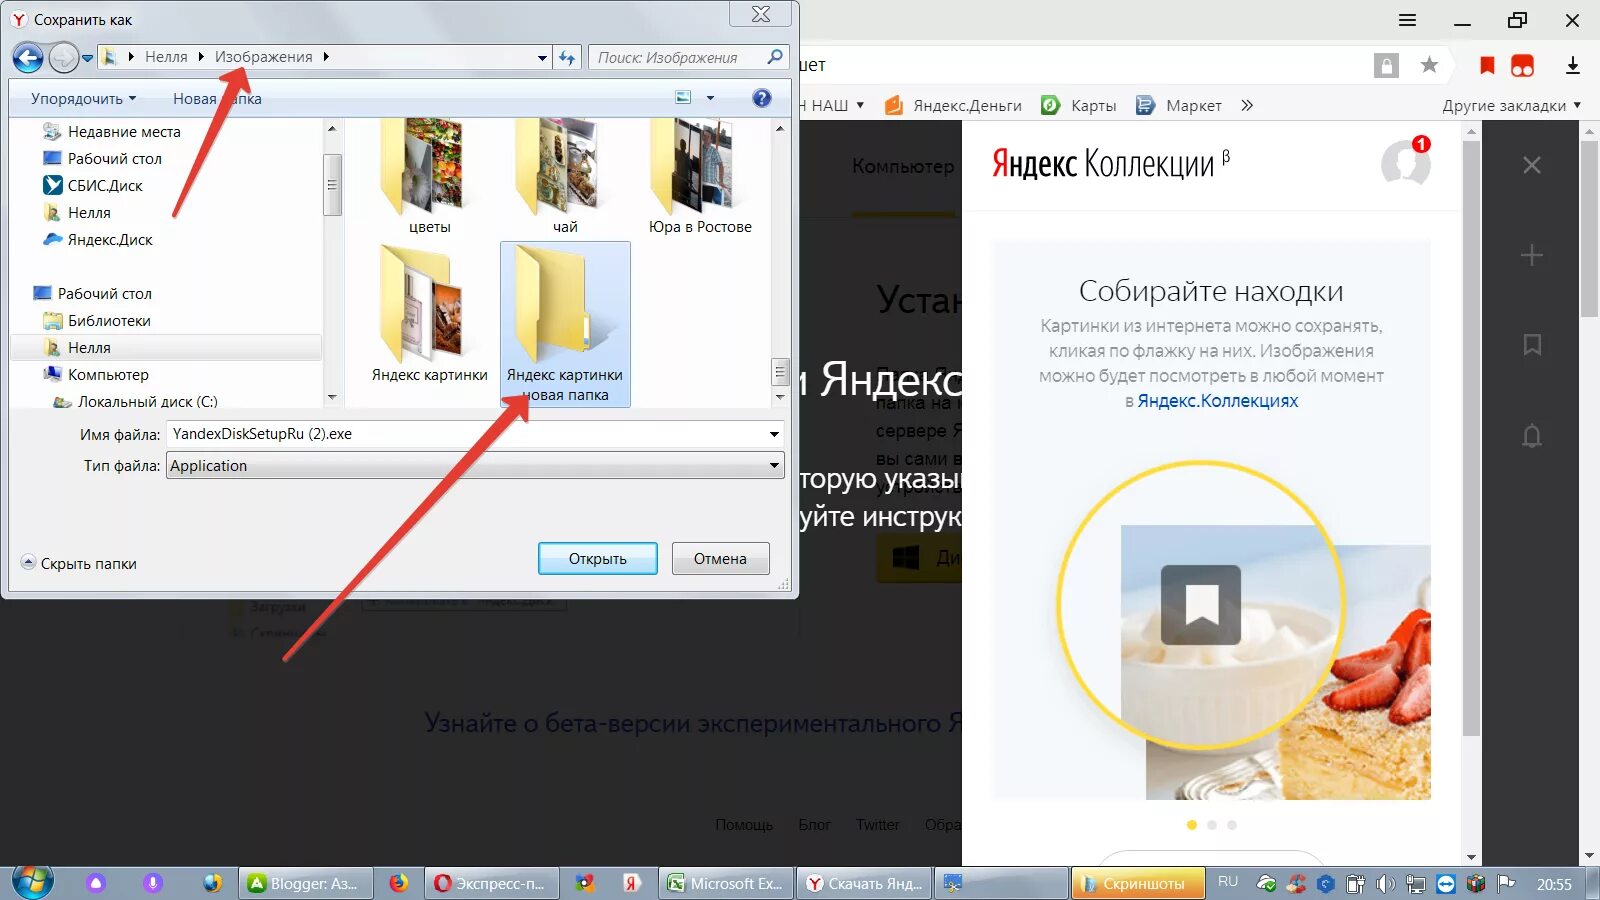Open the Тип файла combo box
Viewport: 1600px width, 900px height.
click(475, 466)
